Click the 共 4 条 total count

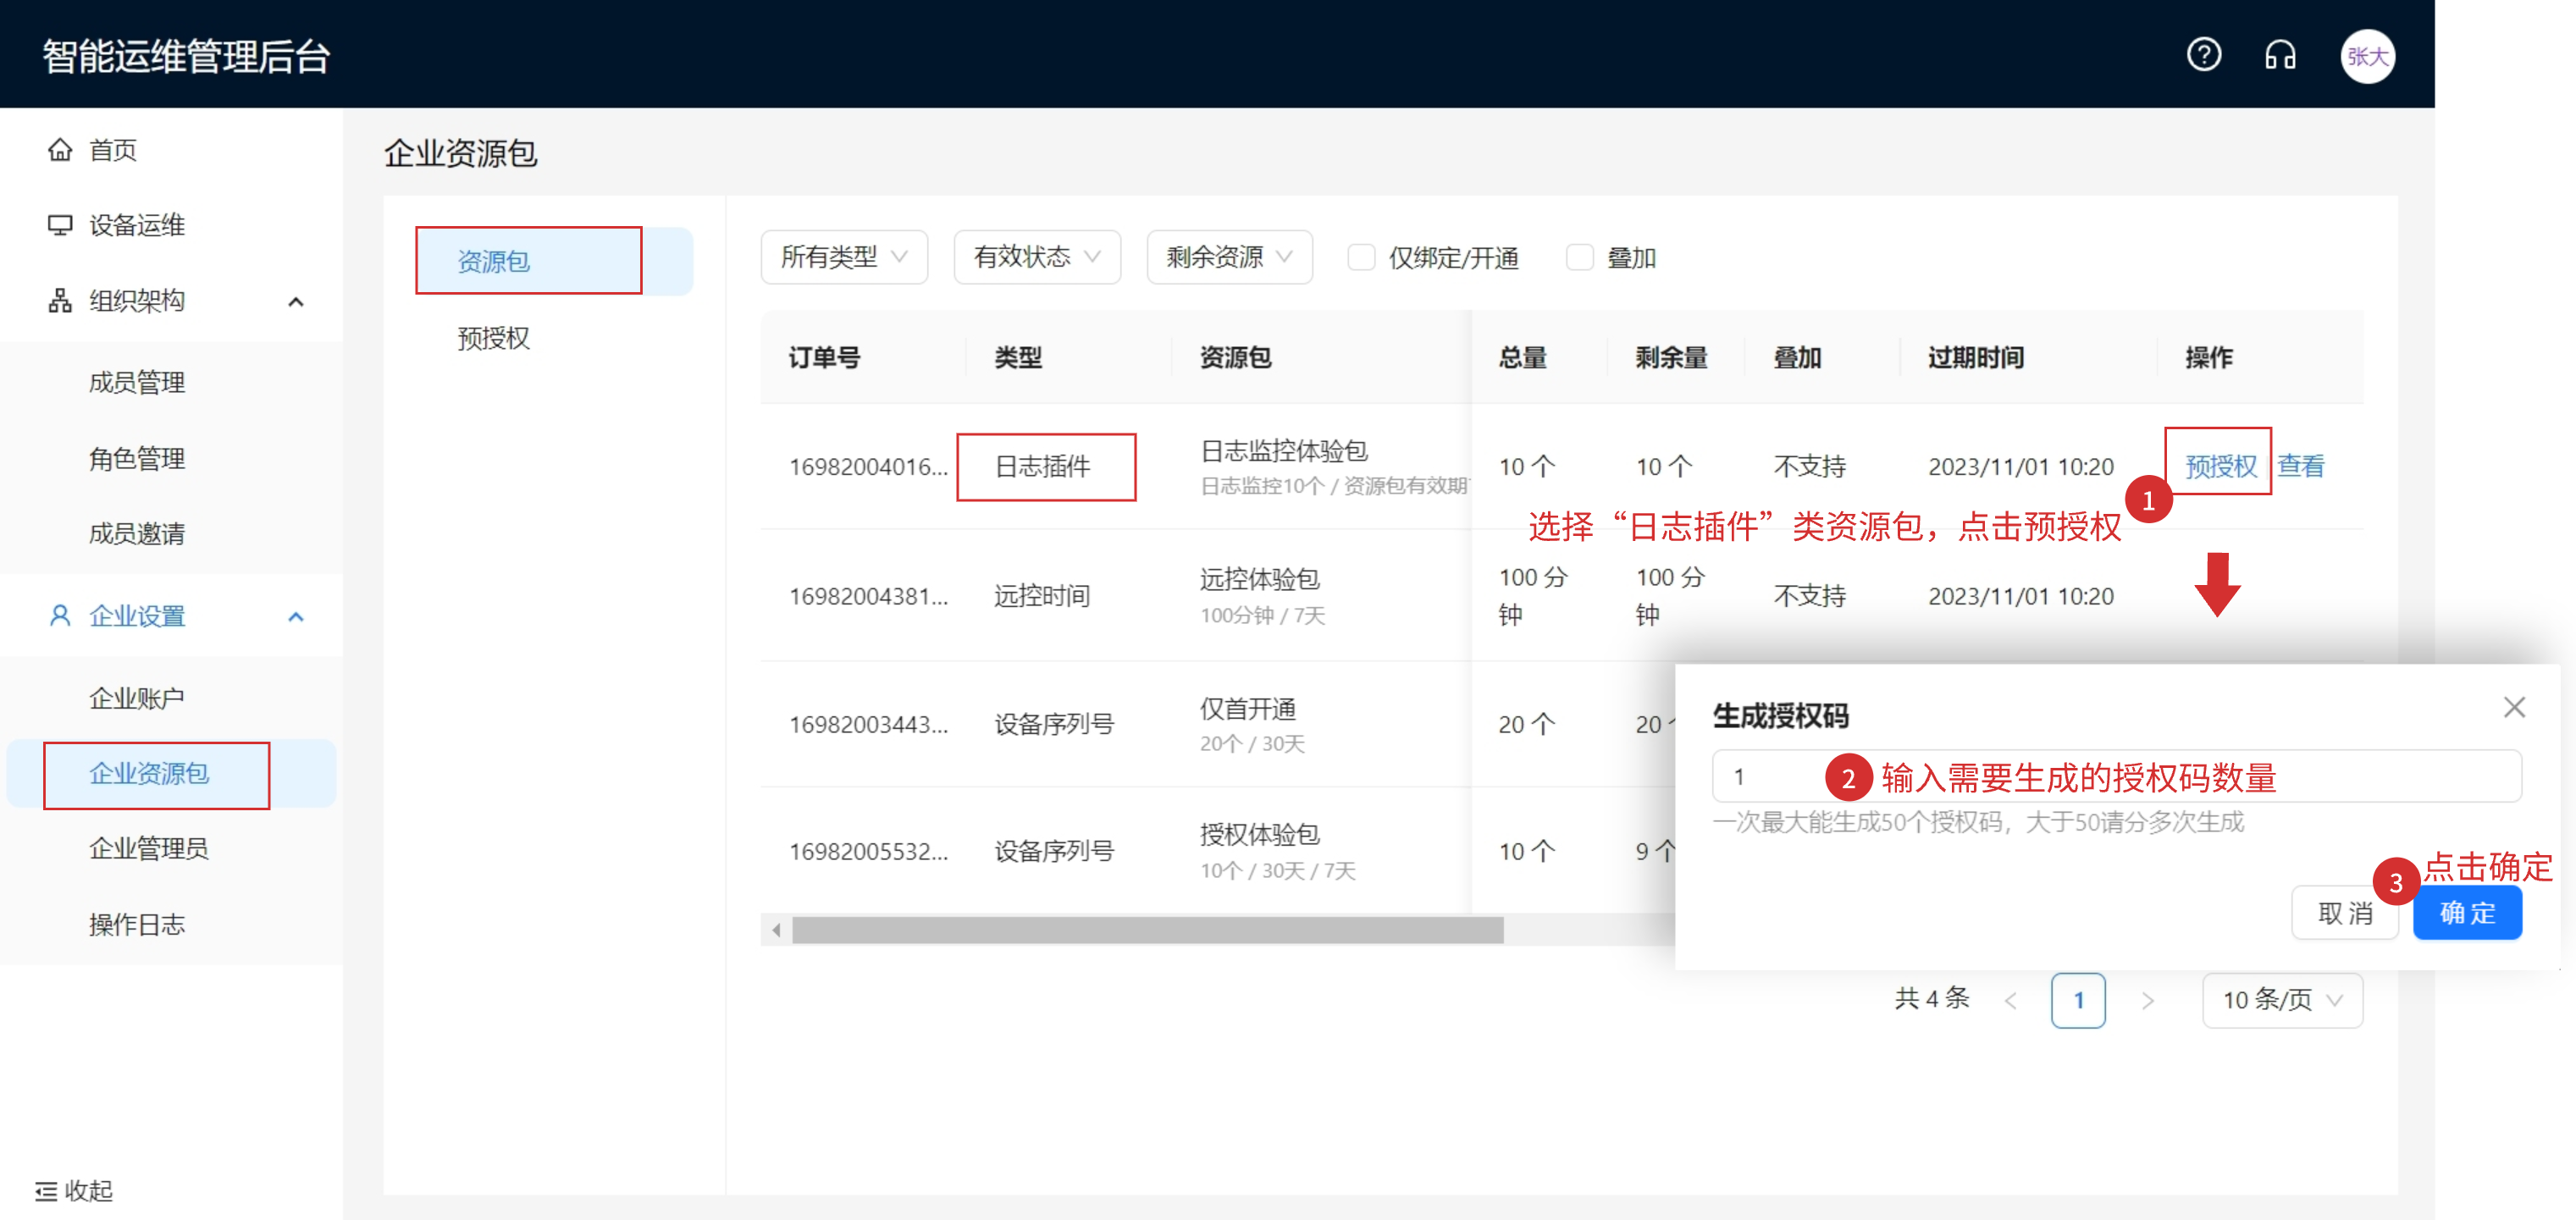tap(1932, 998)
